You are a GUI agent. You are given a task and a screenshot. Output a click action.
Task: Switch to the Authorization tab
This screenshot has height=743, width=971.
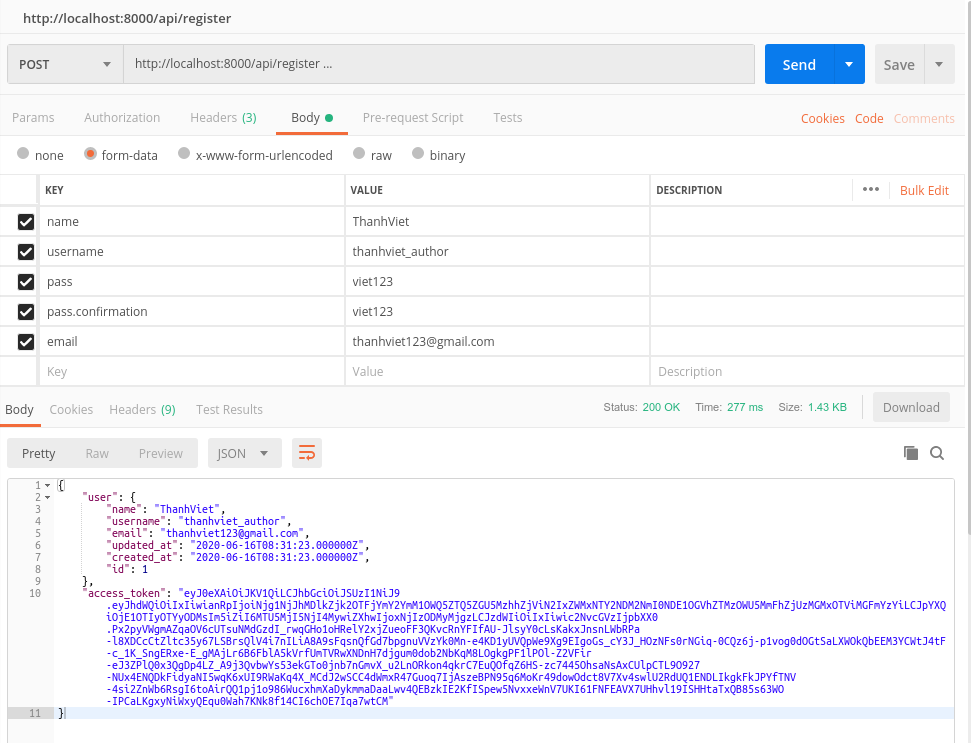click(x=122, y=118)
